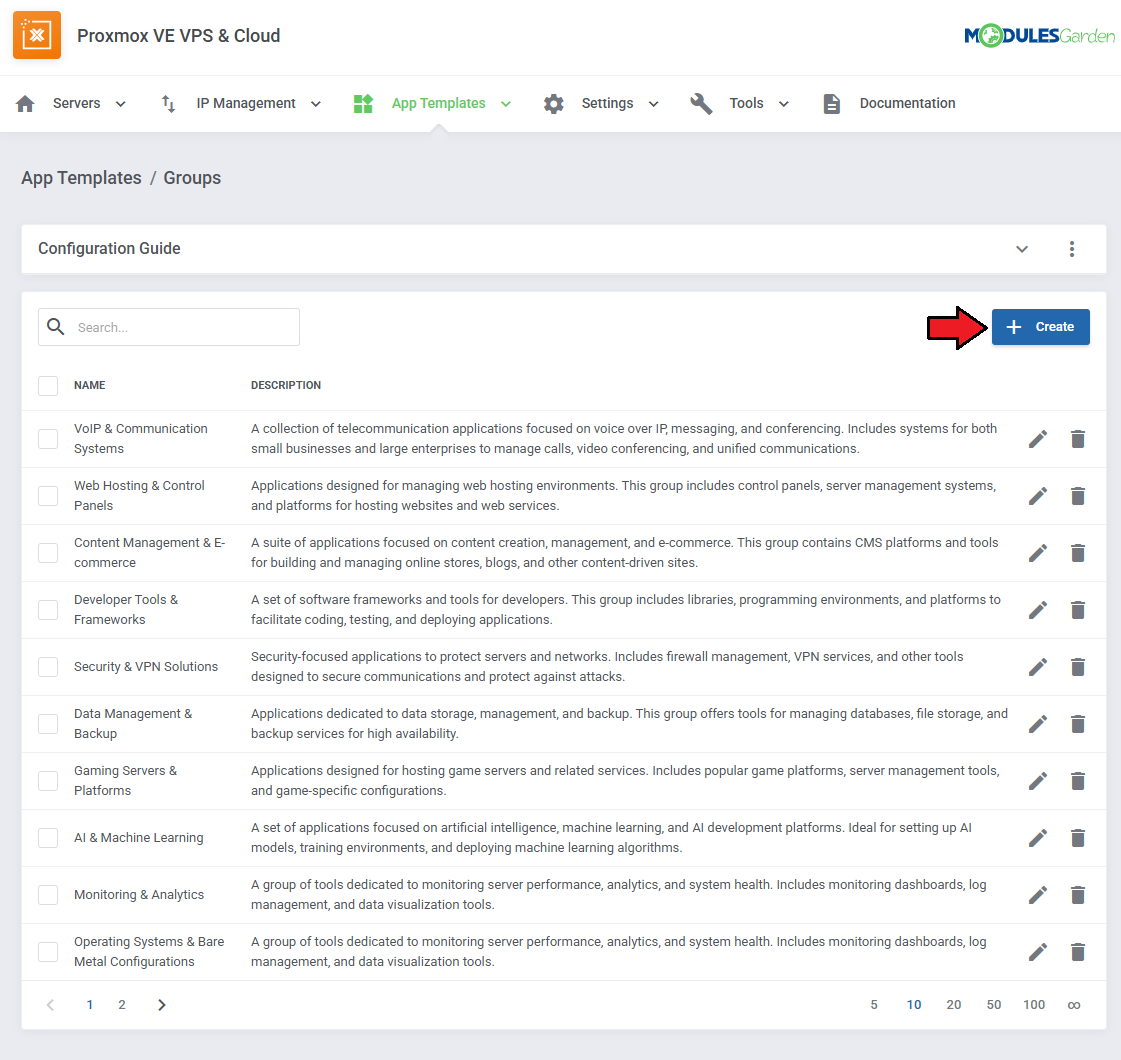Edit the VoIP & Communication Systems group

[1038, 439]
